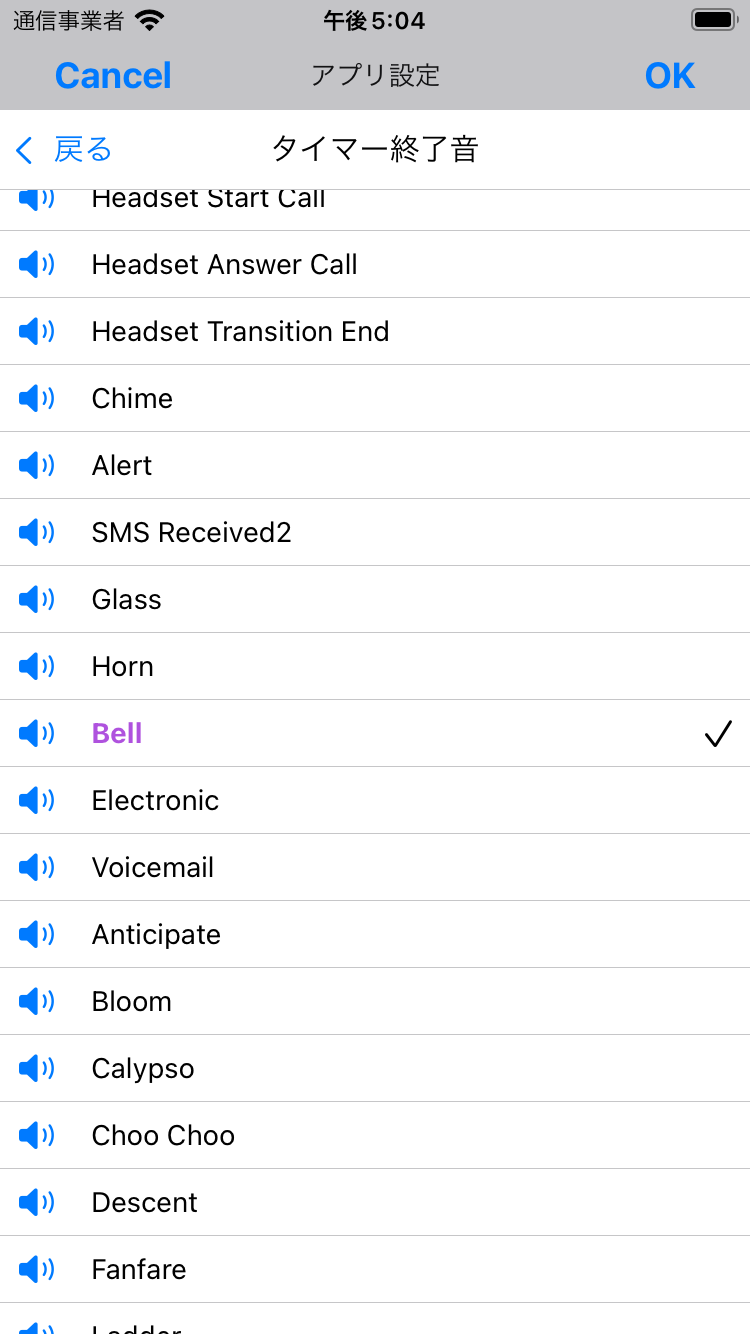The height and width of the screenshot is (1334, 750).
Task: Cancel the app settings dialog
Action: point(113,76)
